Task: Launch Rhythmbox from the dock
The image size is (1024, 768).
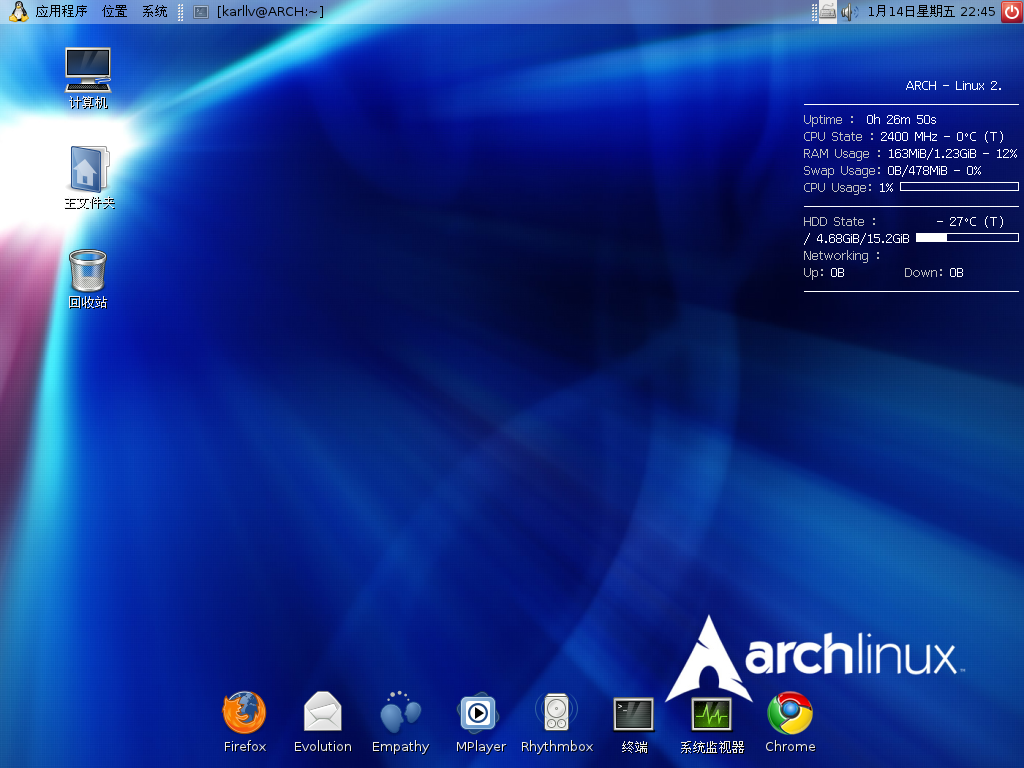Action: coord(557,722)
